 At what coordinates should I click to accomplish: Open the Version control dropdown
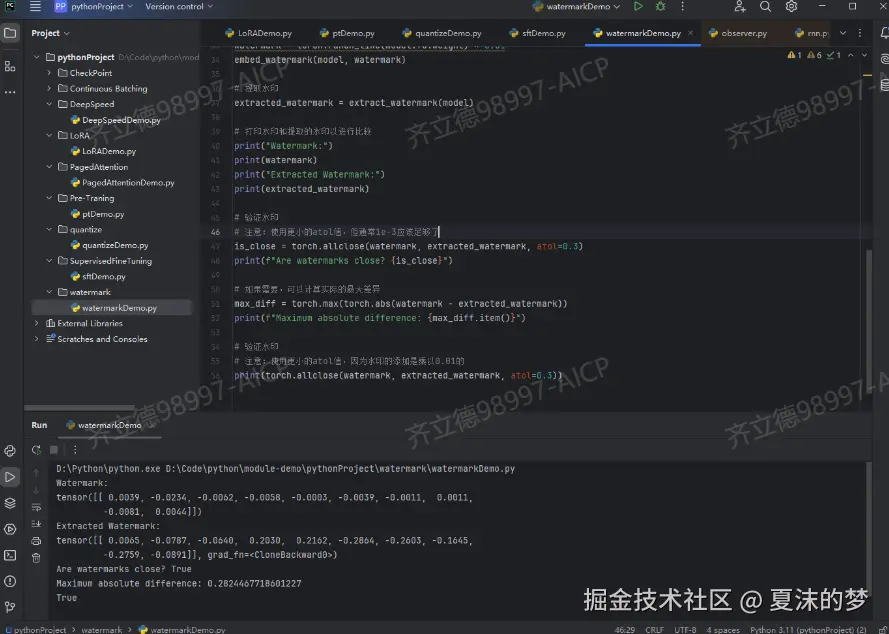(x=179, y=7)
